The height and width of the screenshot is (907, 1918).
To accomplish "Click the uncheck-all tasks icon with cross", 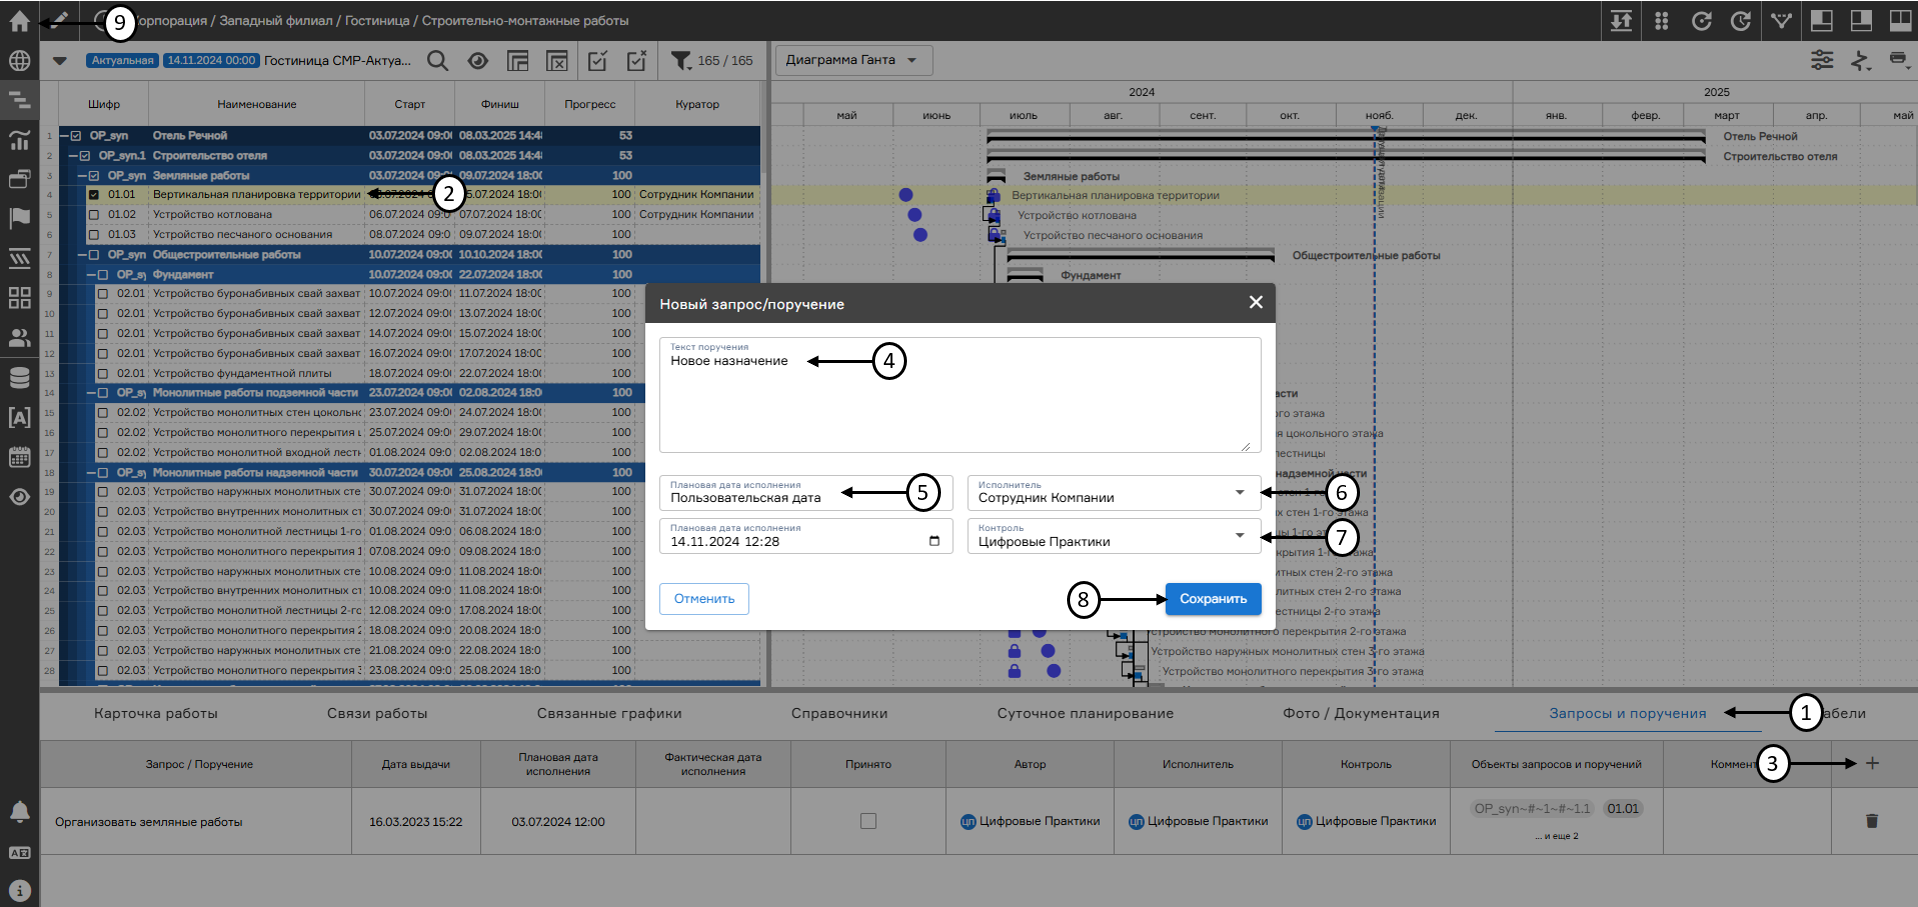I will pyautogui.click(x=637, y=61).
